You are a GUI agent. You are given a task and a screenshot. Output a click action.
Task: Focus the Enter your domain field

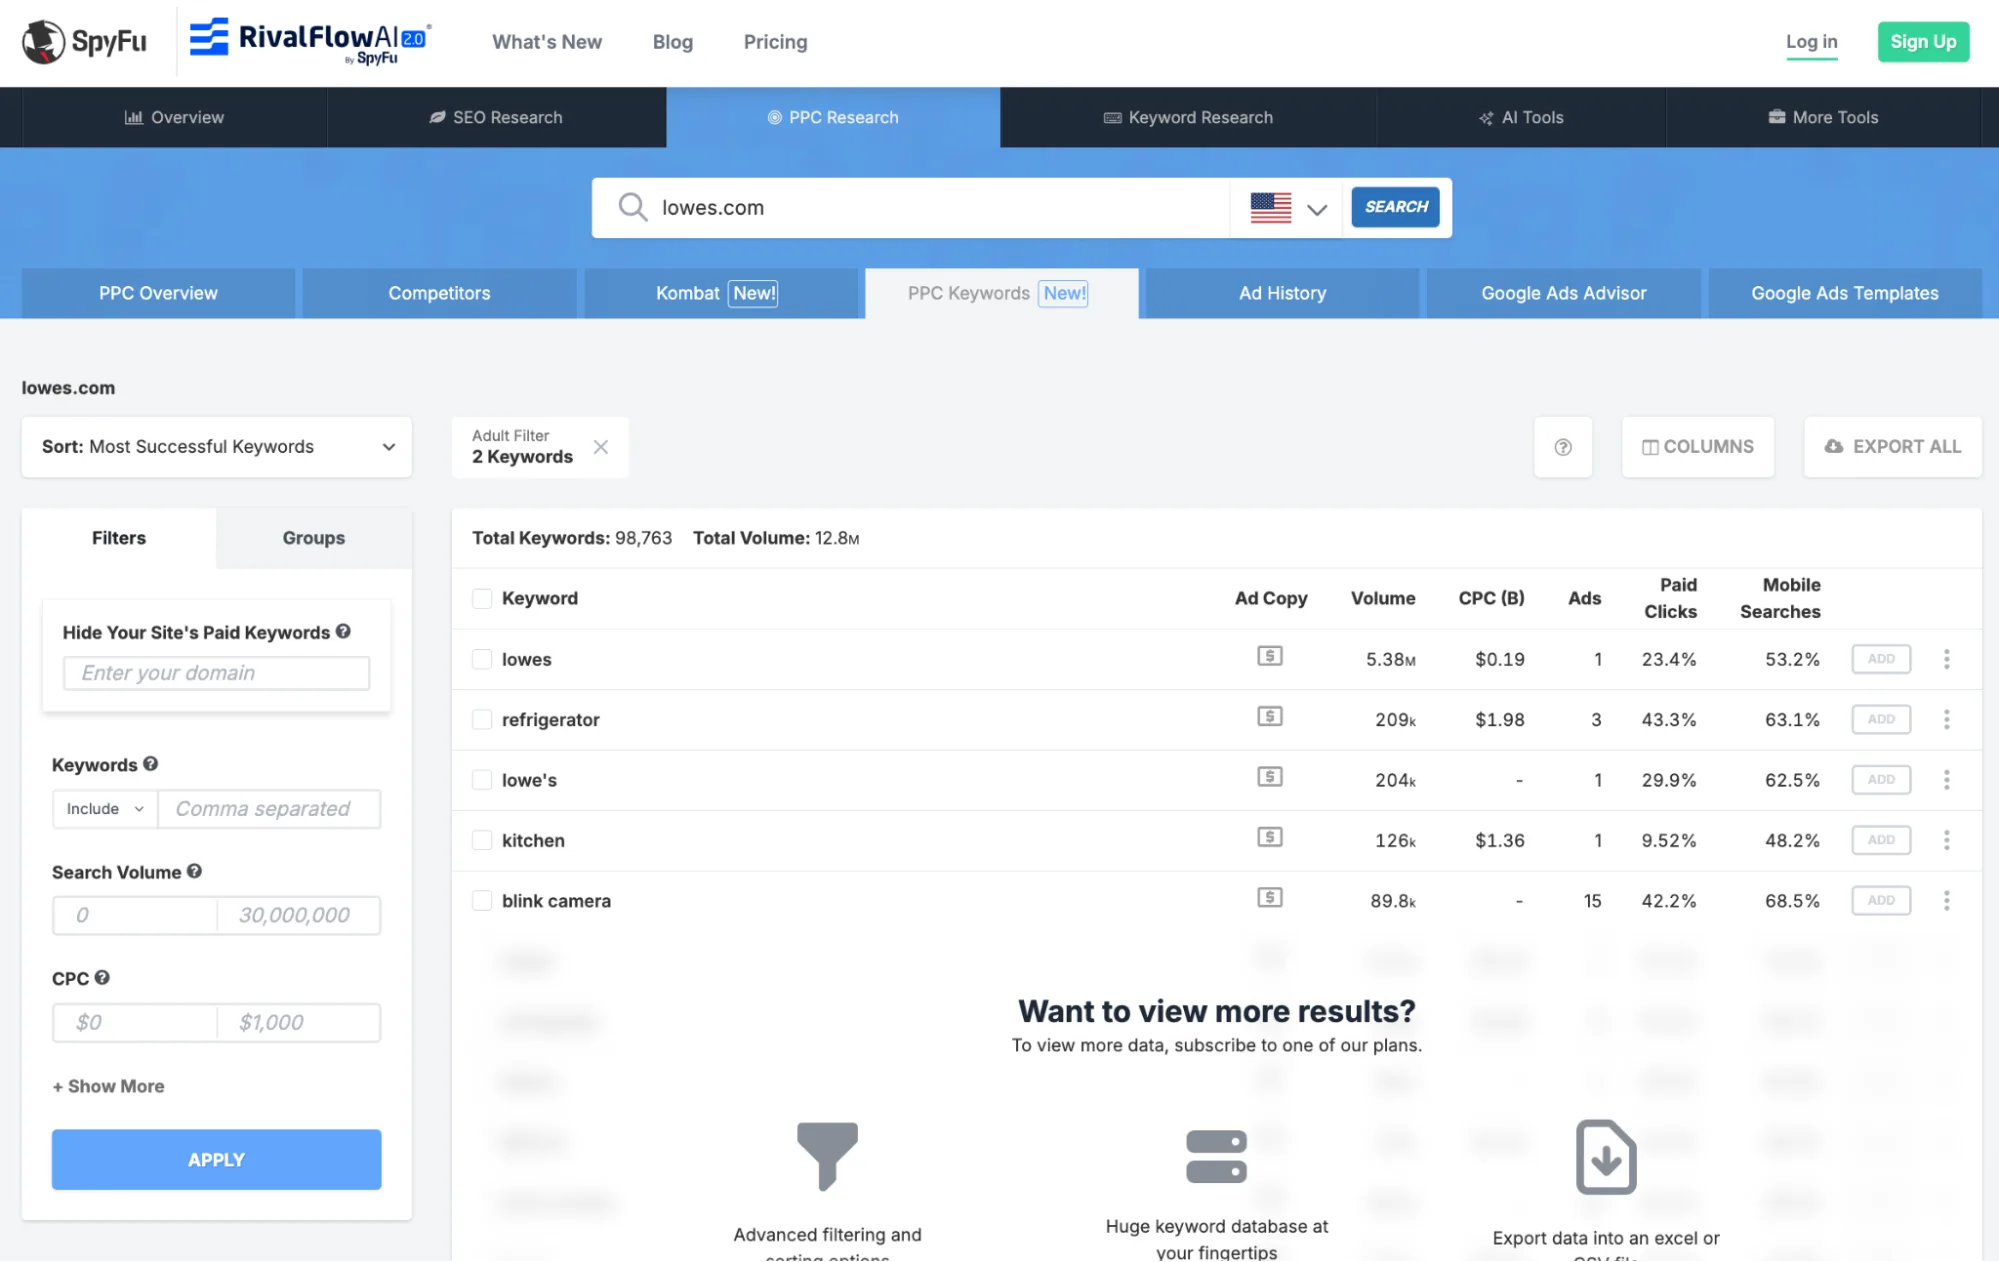pyautogui.click(x=216, y=673)
